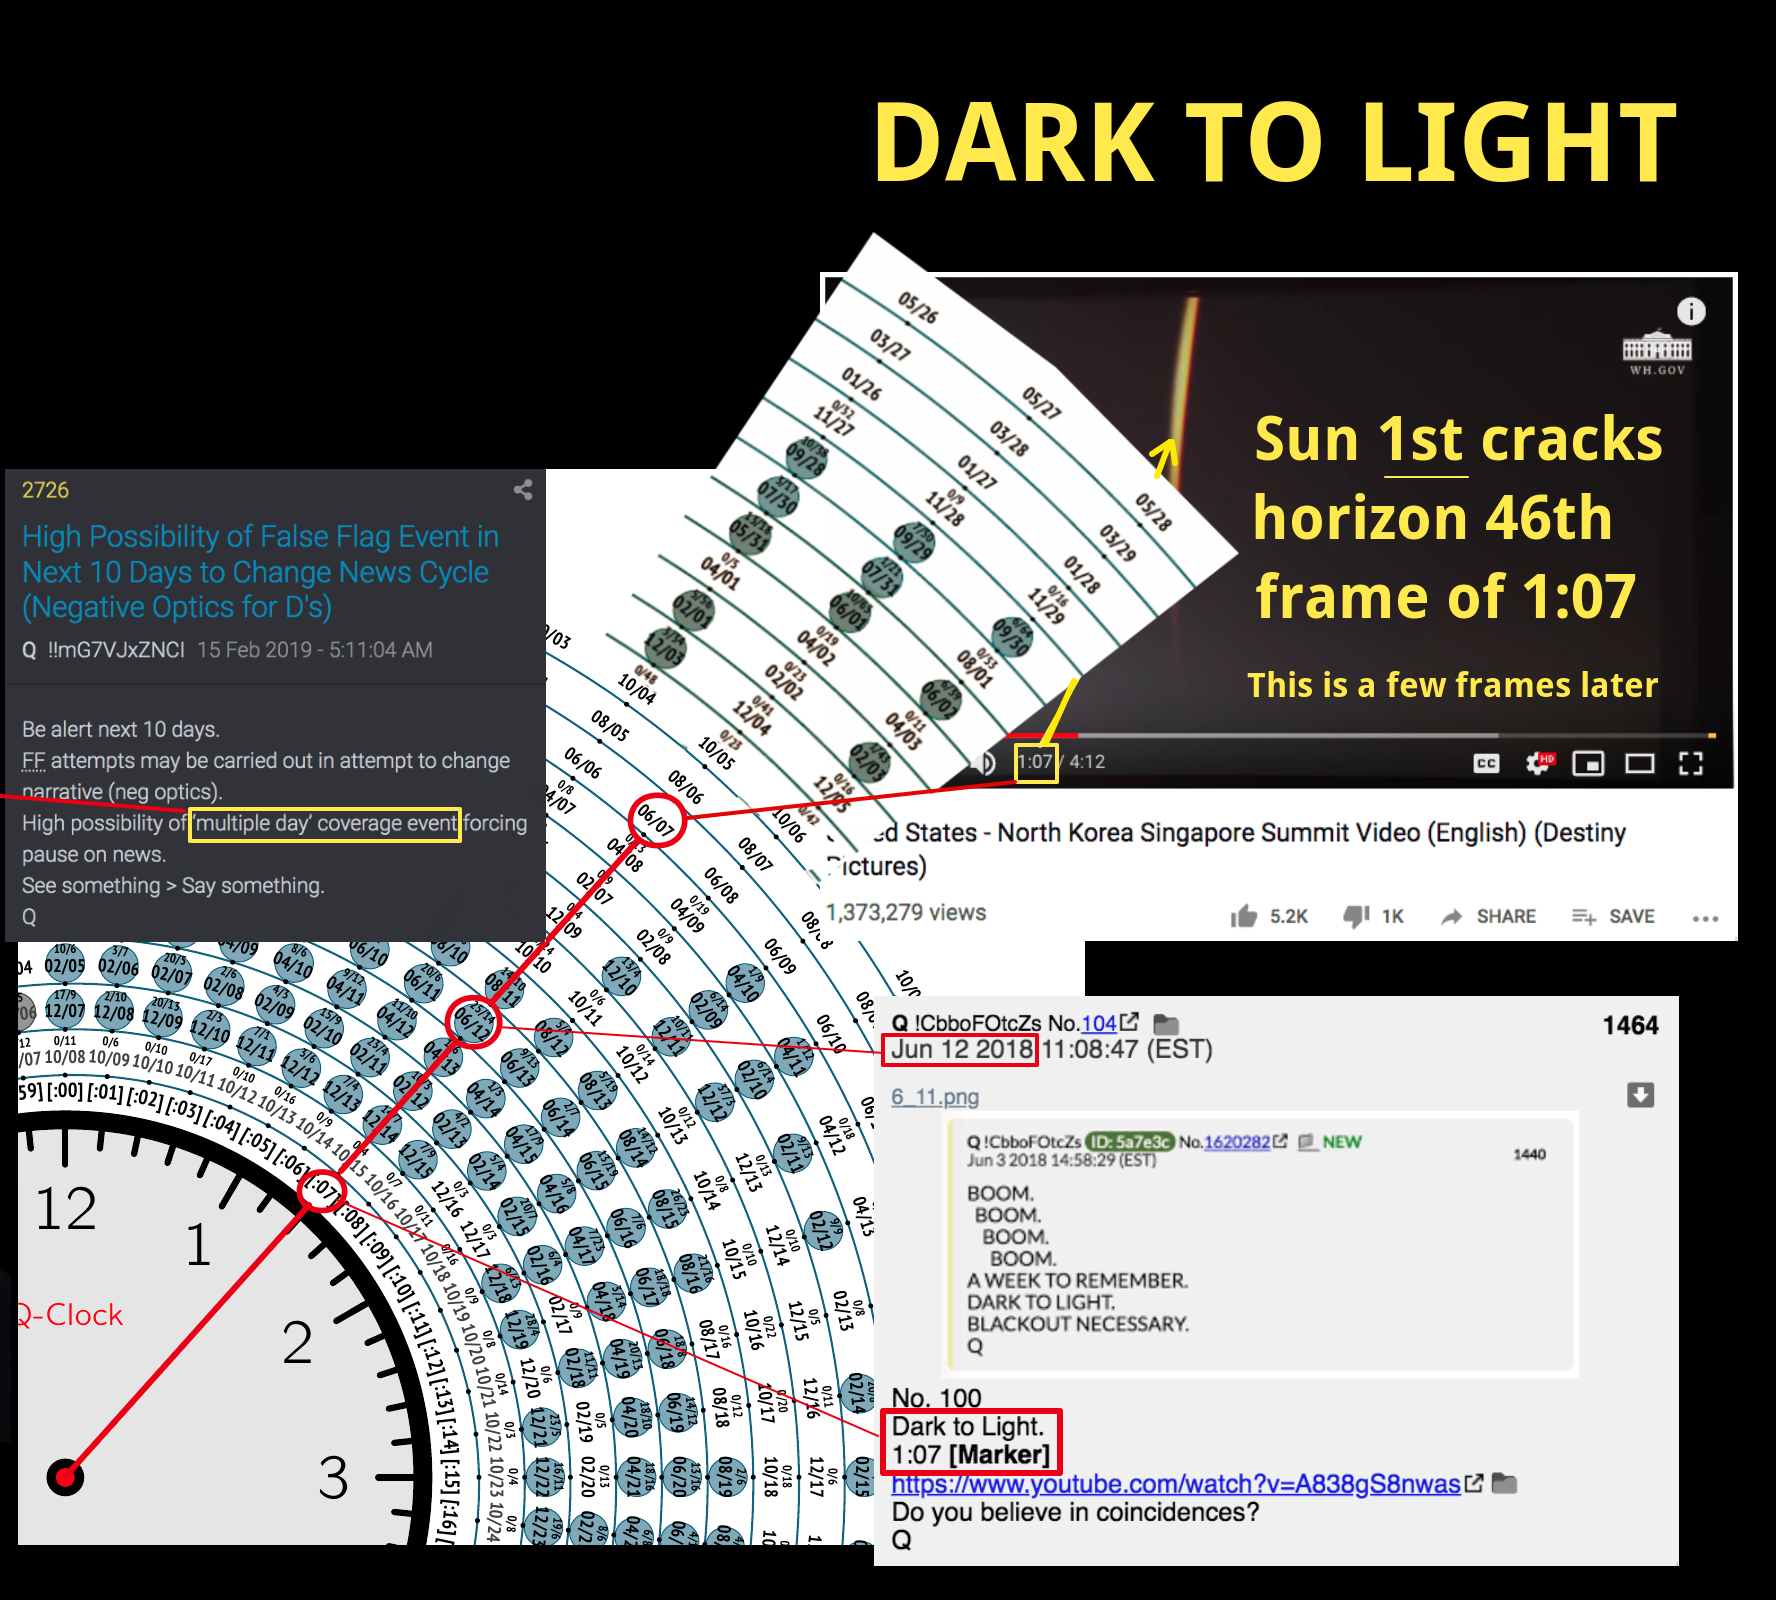Click the NEW label in quoted post

1341,1142
